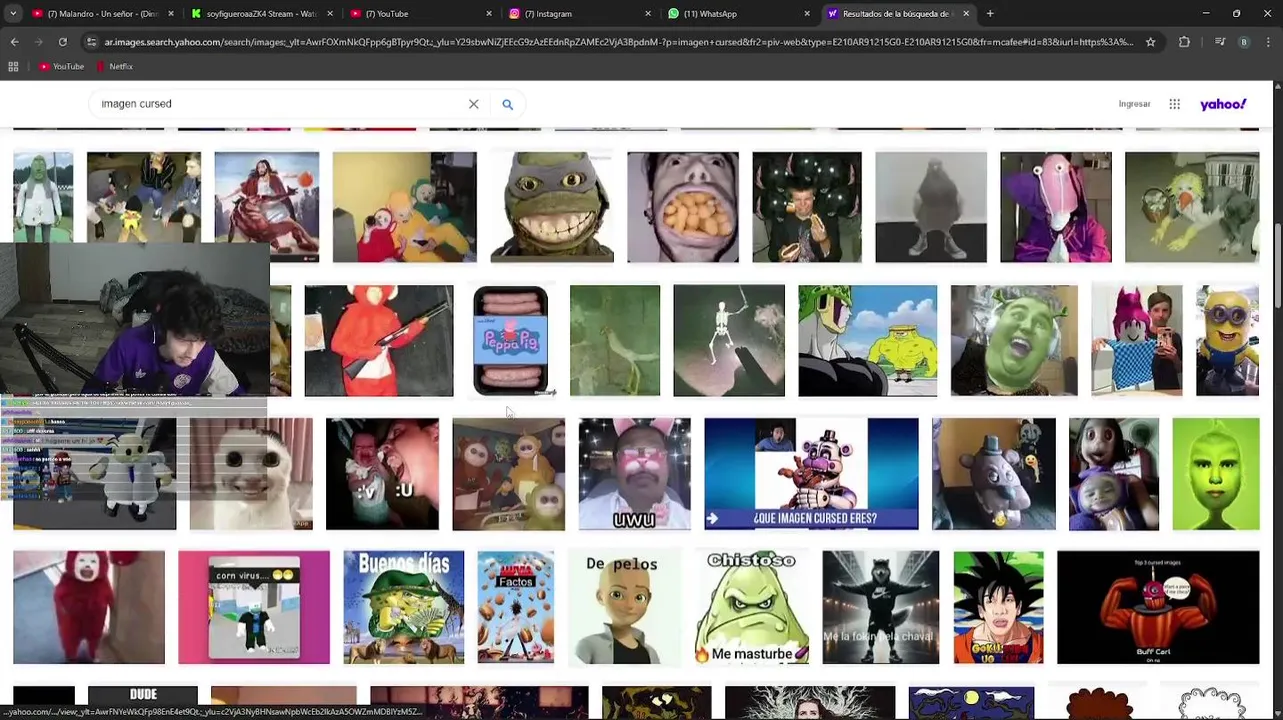
Task: Open the Factos falling food image
Action: [515, 607]
